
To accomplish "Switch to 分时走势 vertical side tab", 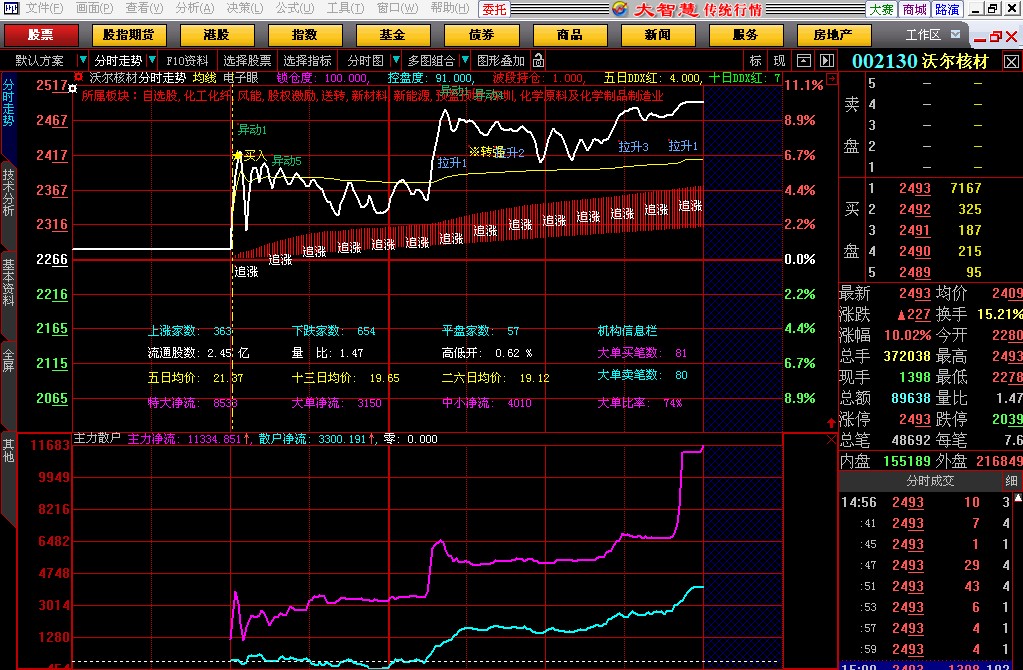I will click(x=8, y=103).
